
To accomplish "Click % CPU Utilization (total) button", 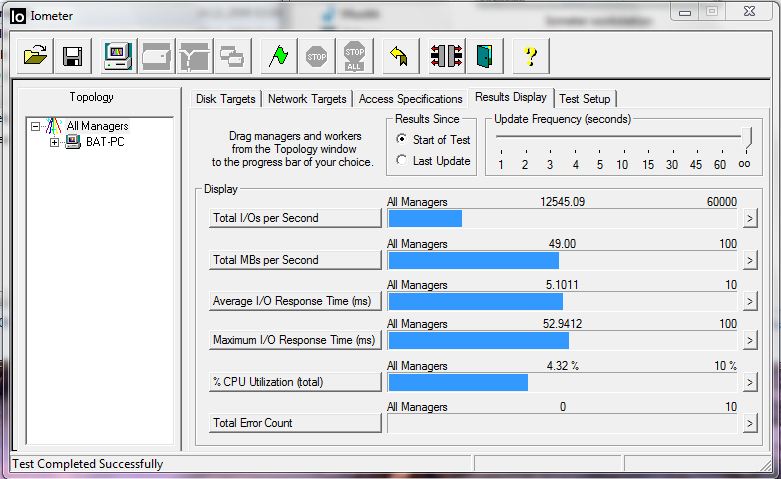I will pos(295,382).
